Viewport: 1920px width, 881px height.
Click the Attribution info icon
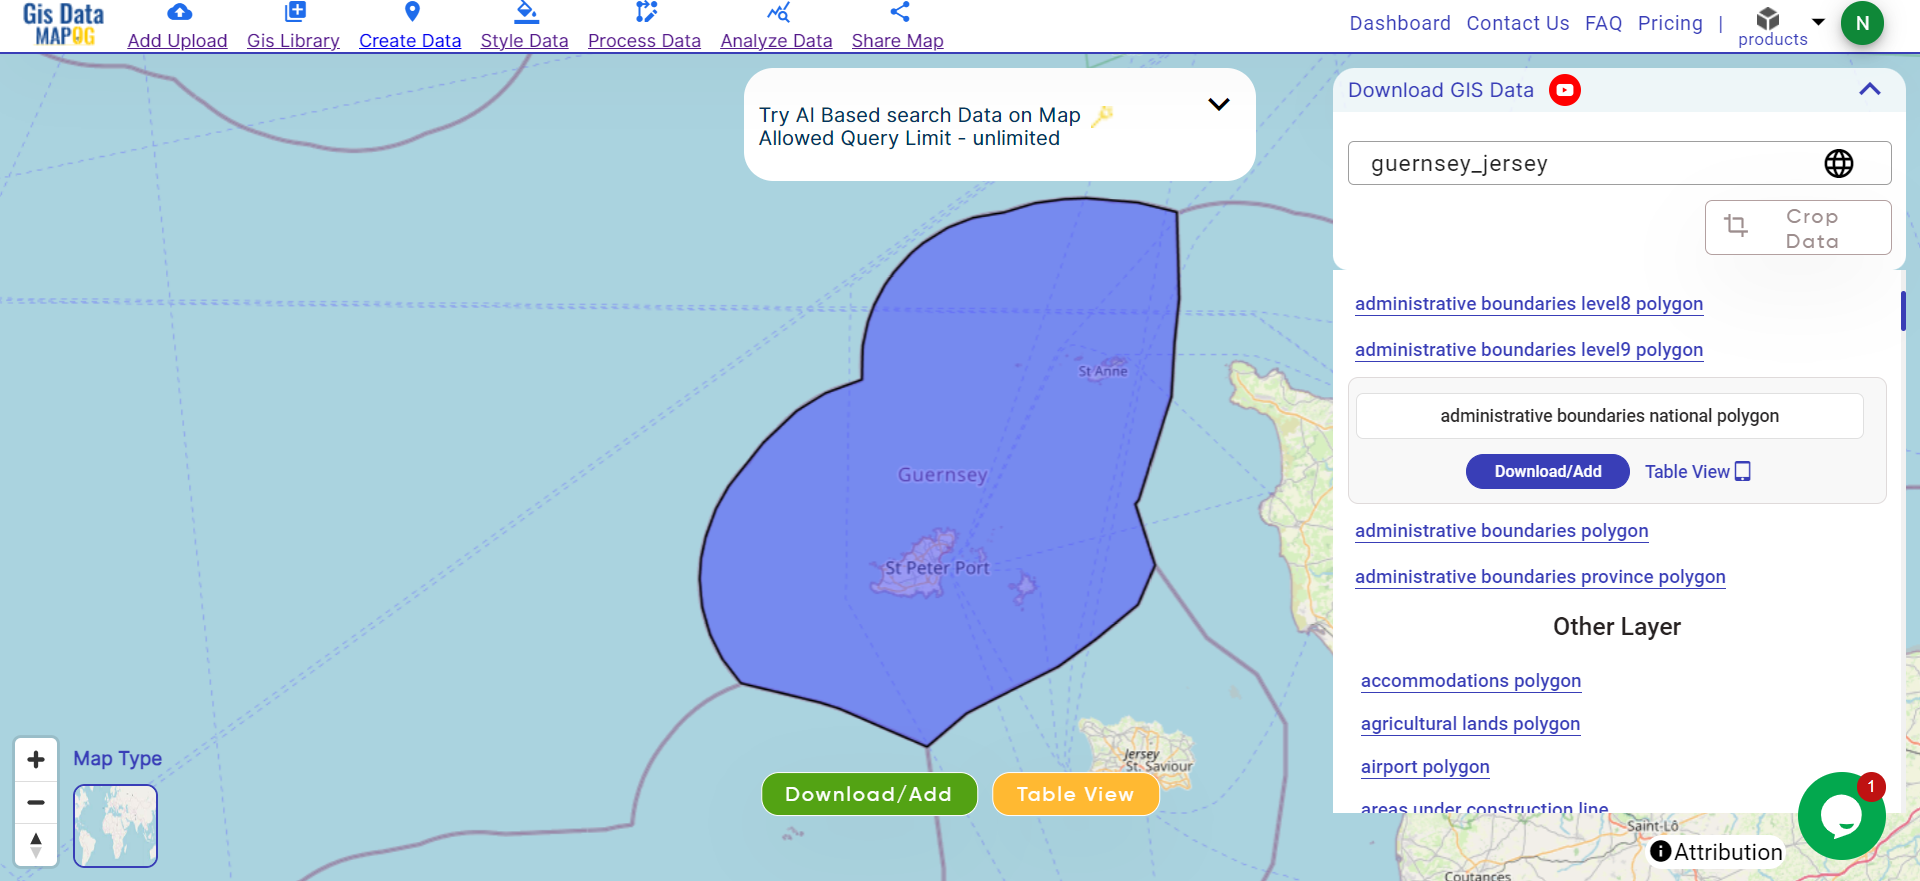click(x=1661, y=851)
